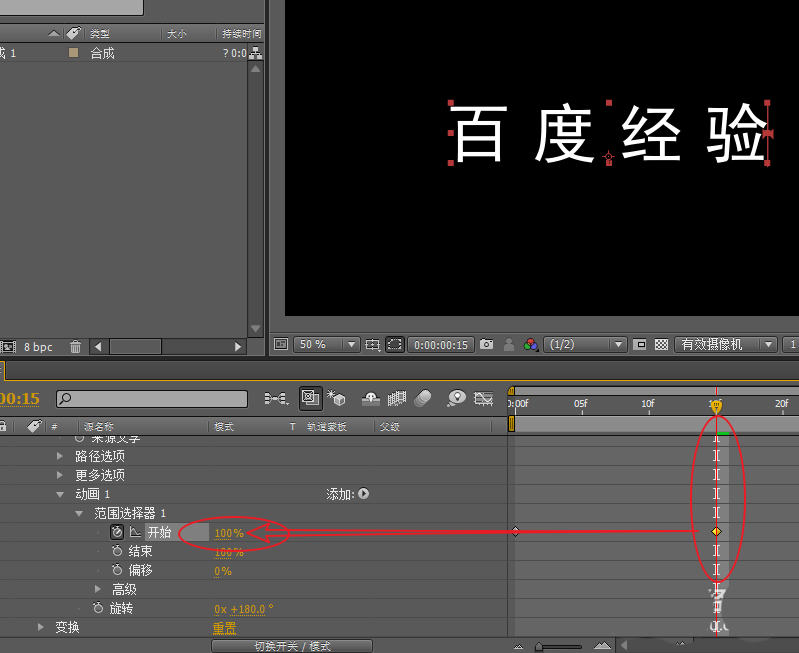Open the 50 % magnification dropdown

click(x=326, y=345)
